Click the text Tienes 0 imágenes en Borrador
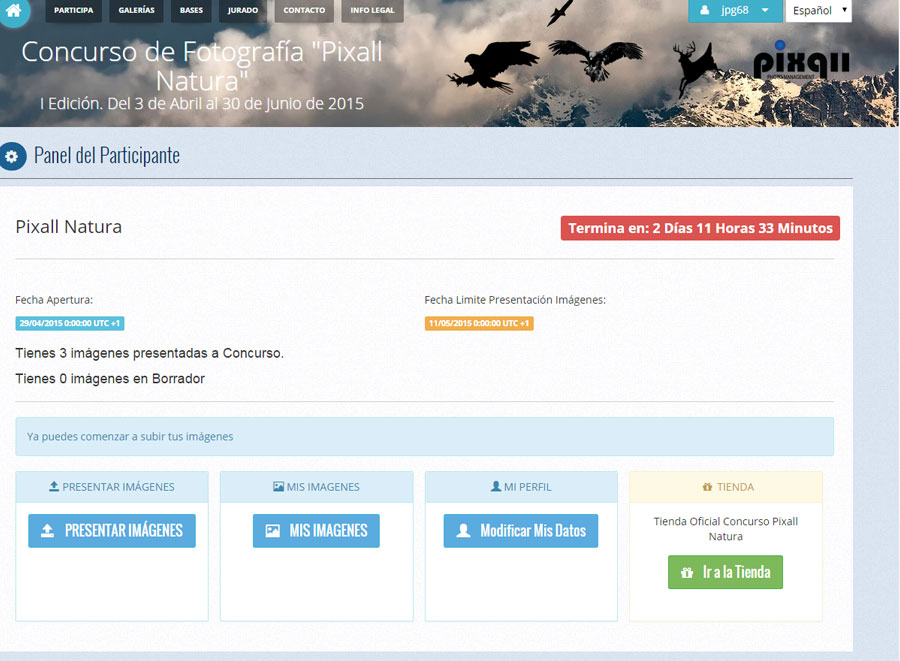 tap(110, 379)
